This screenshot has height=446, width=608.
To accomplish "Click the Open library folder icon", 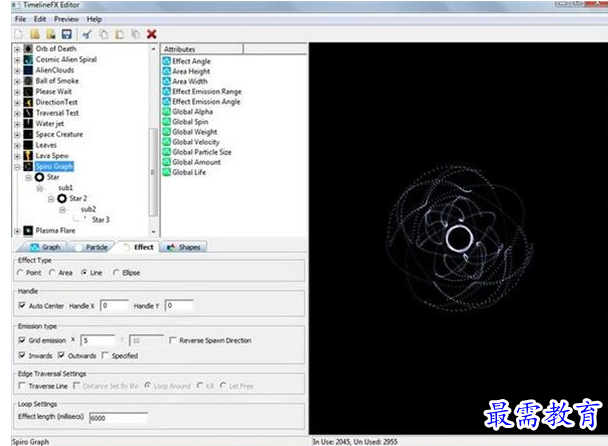I will [x=35, y=34].
